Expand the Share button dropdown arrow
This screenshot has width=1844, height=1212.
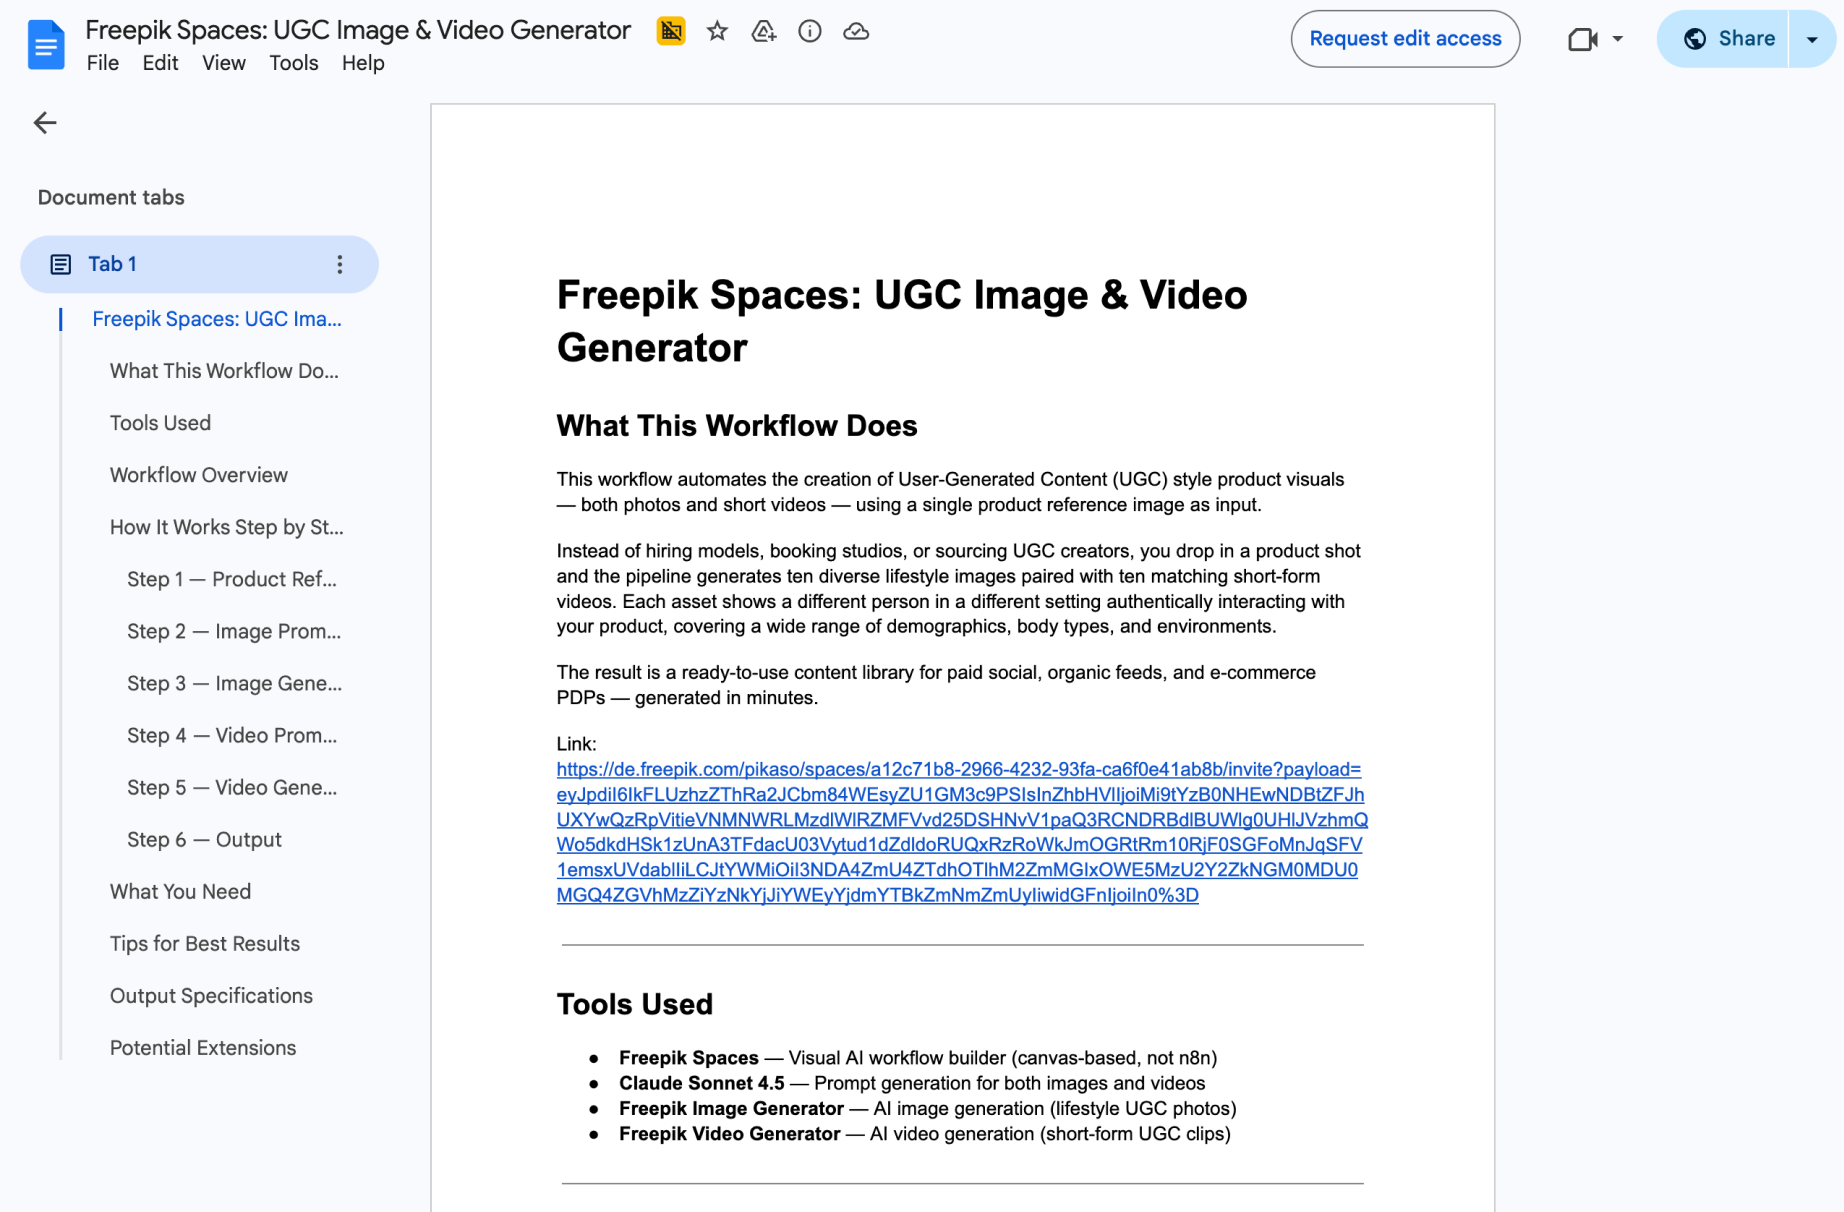tap(1812, 39)
